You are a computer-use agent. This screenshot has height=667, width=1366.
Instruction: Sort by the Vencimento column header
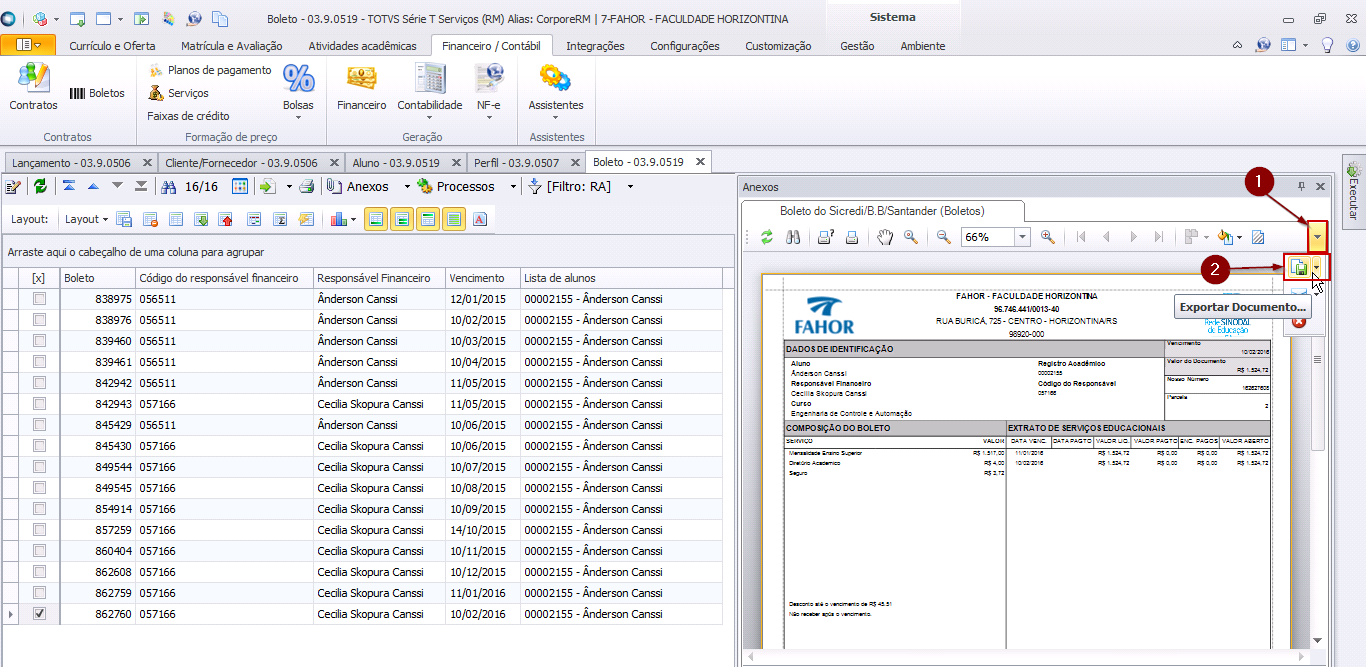[x=476, y=278]
